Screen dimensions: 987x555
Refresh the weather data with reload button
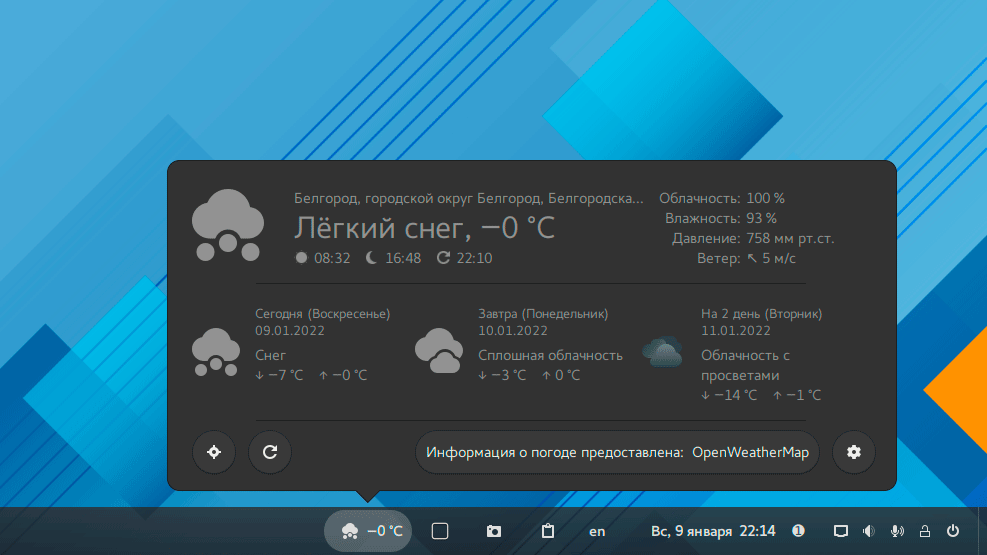tap(270, 452)
